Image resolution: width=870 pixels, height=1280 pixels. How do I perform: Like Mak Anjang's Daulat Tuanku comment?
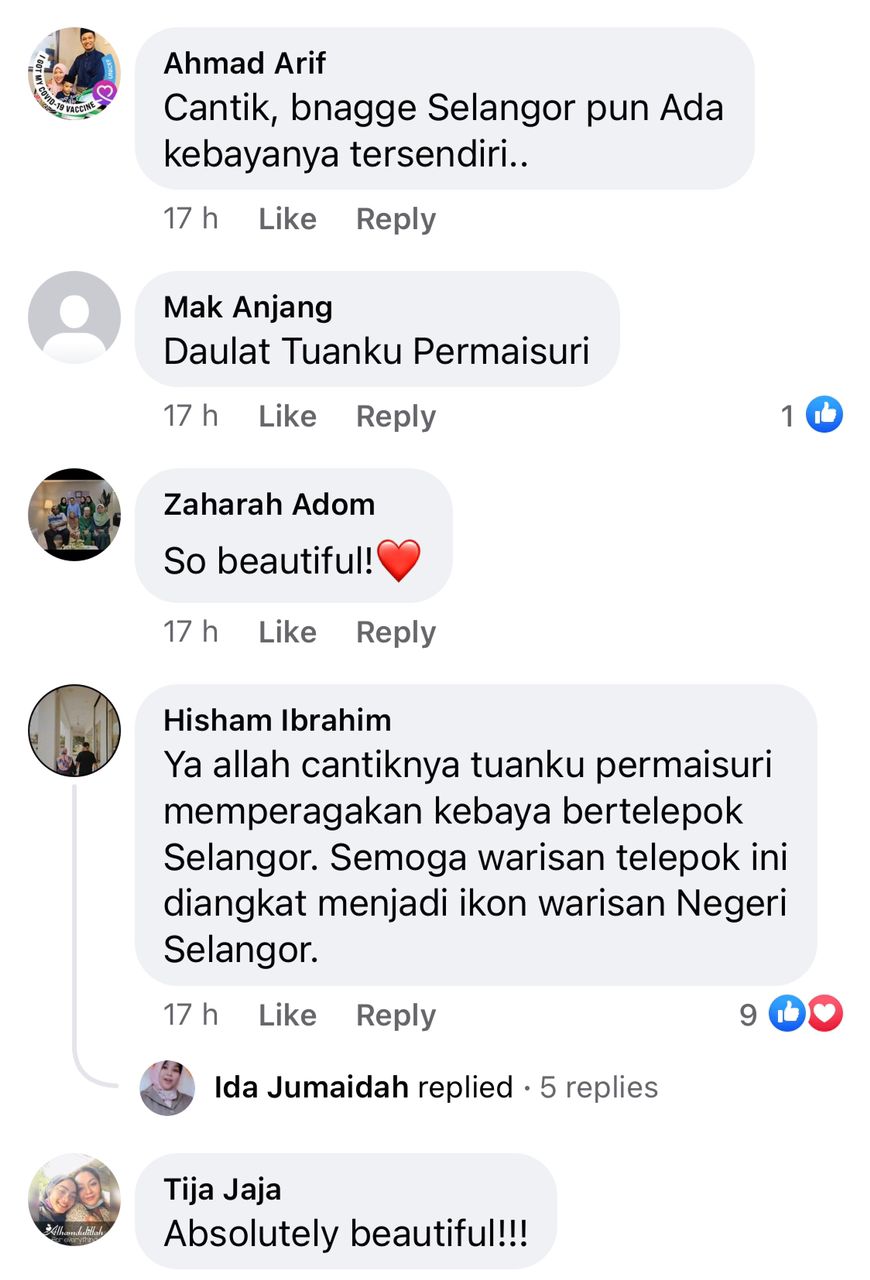[287, 416]
